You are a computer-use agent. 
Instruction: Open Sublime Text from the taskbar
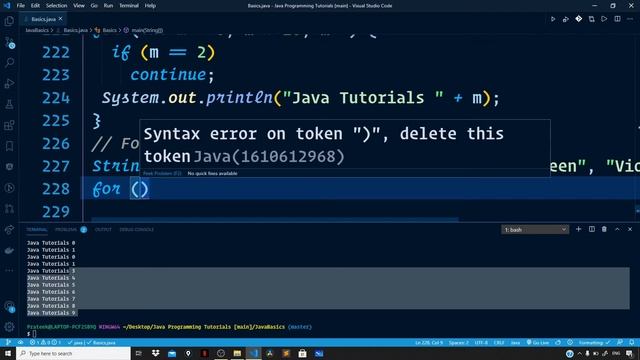pyautogui.click(x=286, y=353)
